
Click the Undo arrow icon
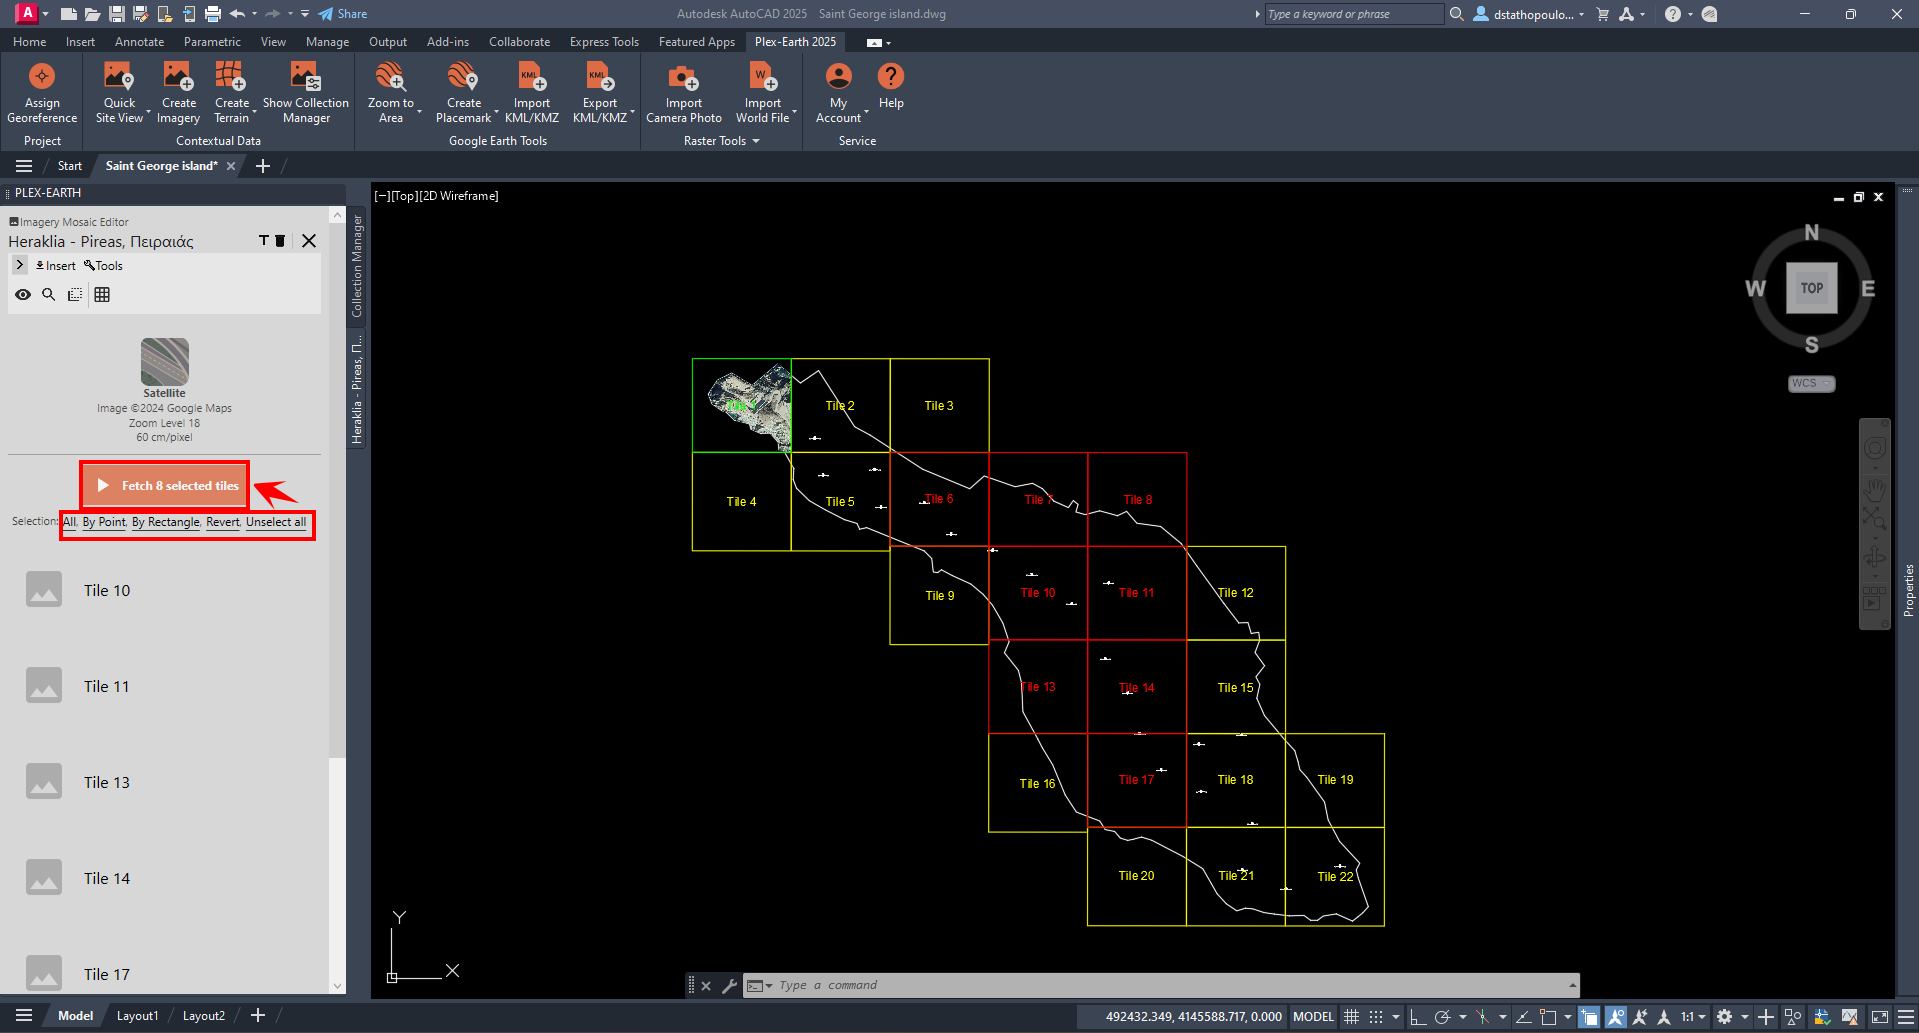click(x=237, y=14)
